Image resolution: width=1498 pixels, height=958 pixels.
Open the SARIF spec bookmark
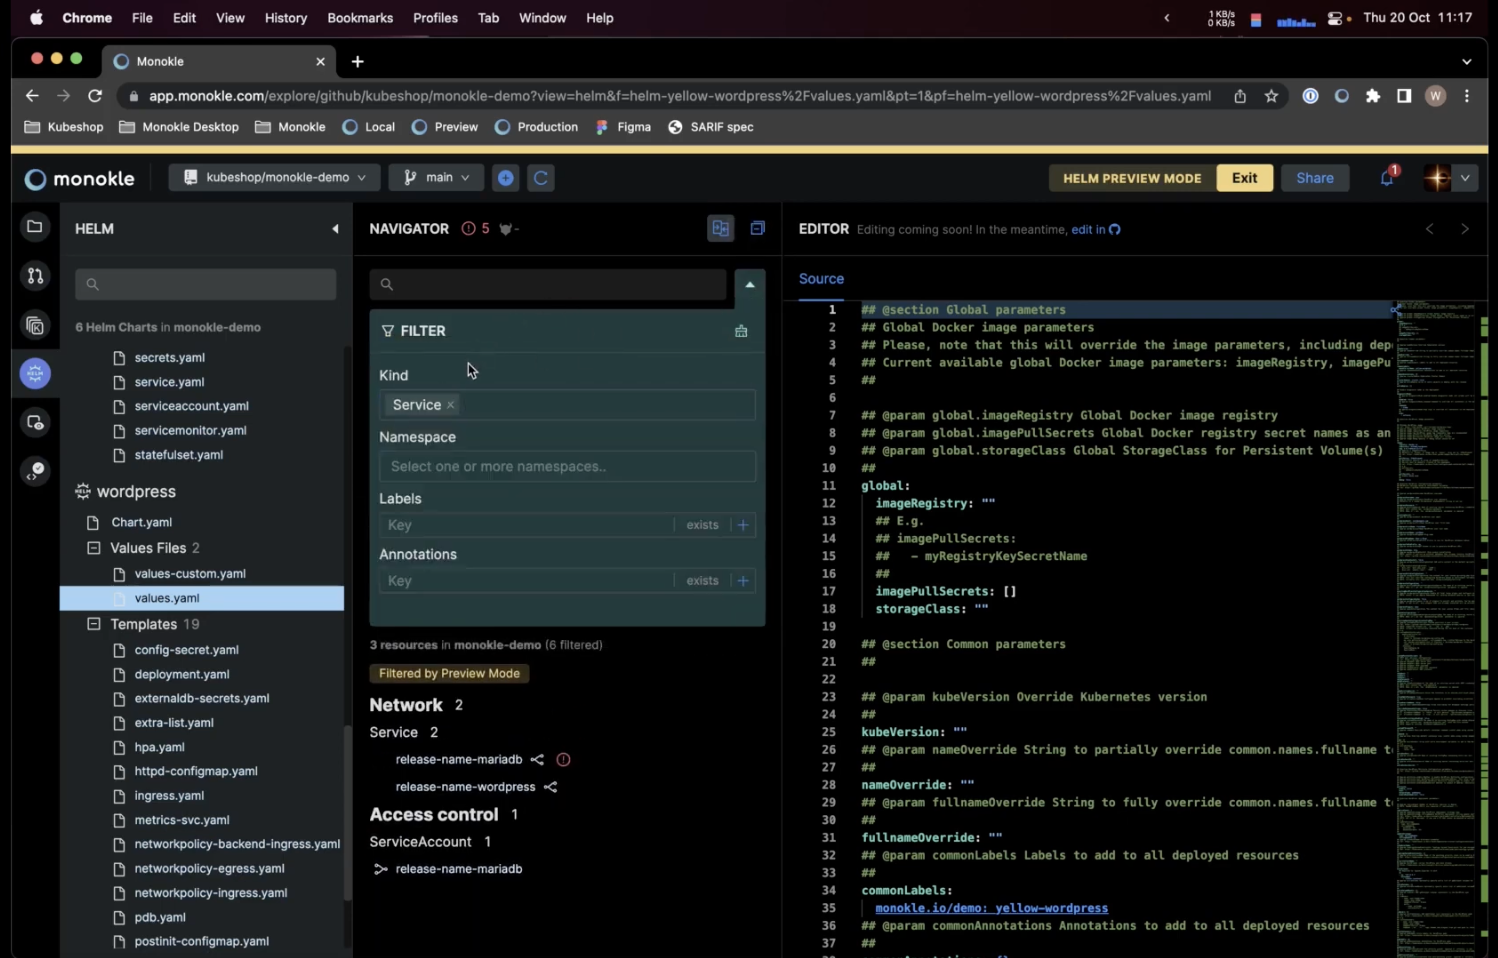coord(711,127)
